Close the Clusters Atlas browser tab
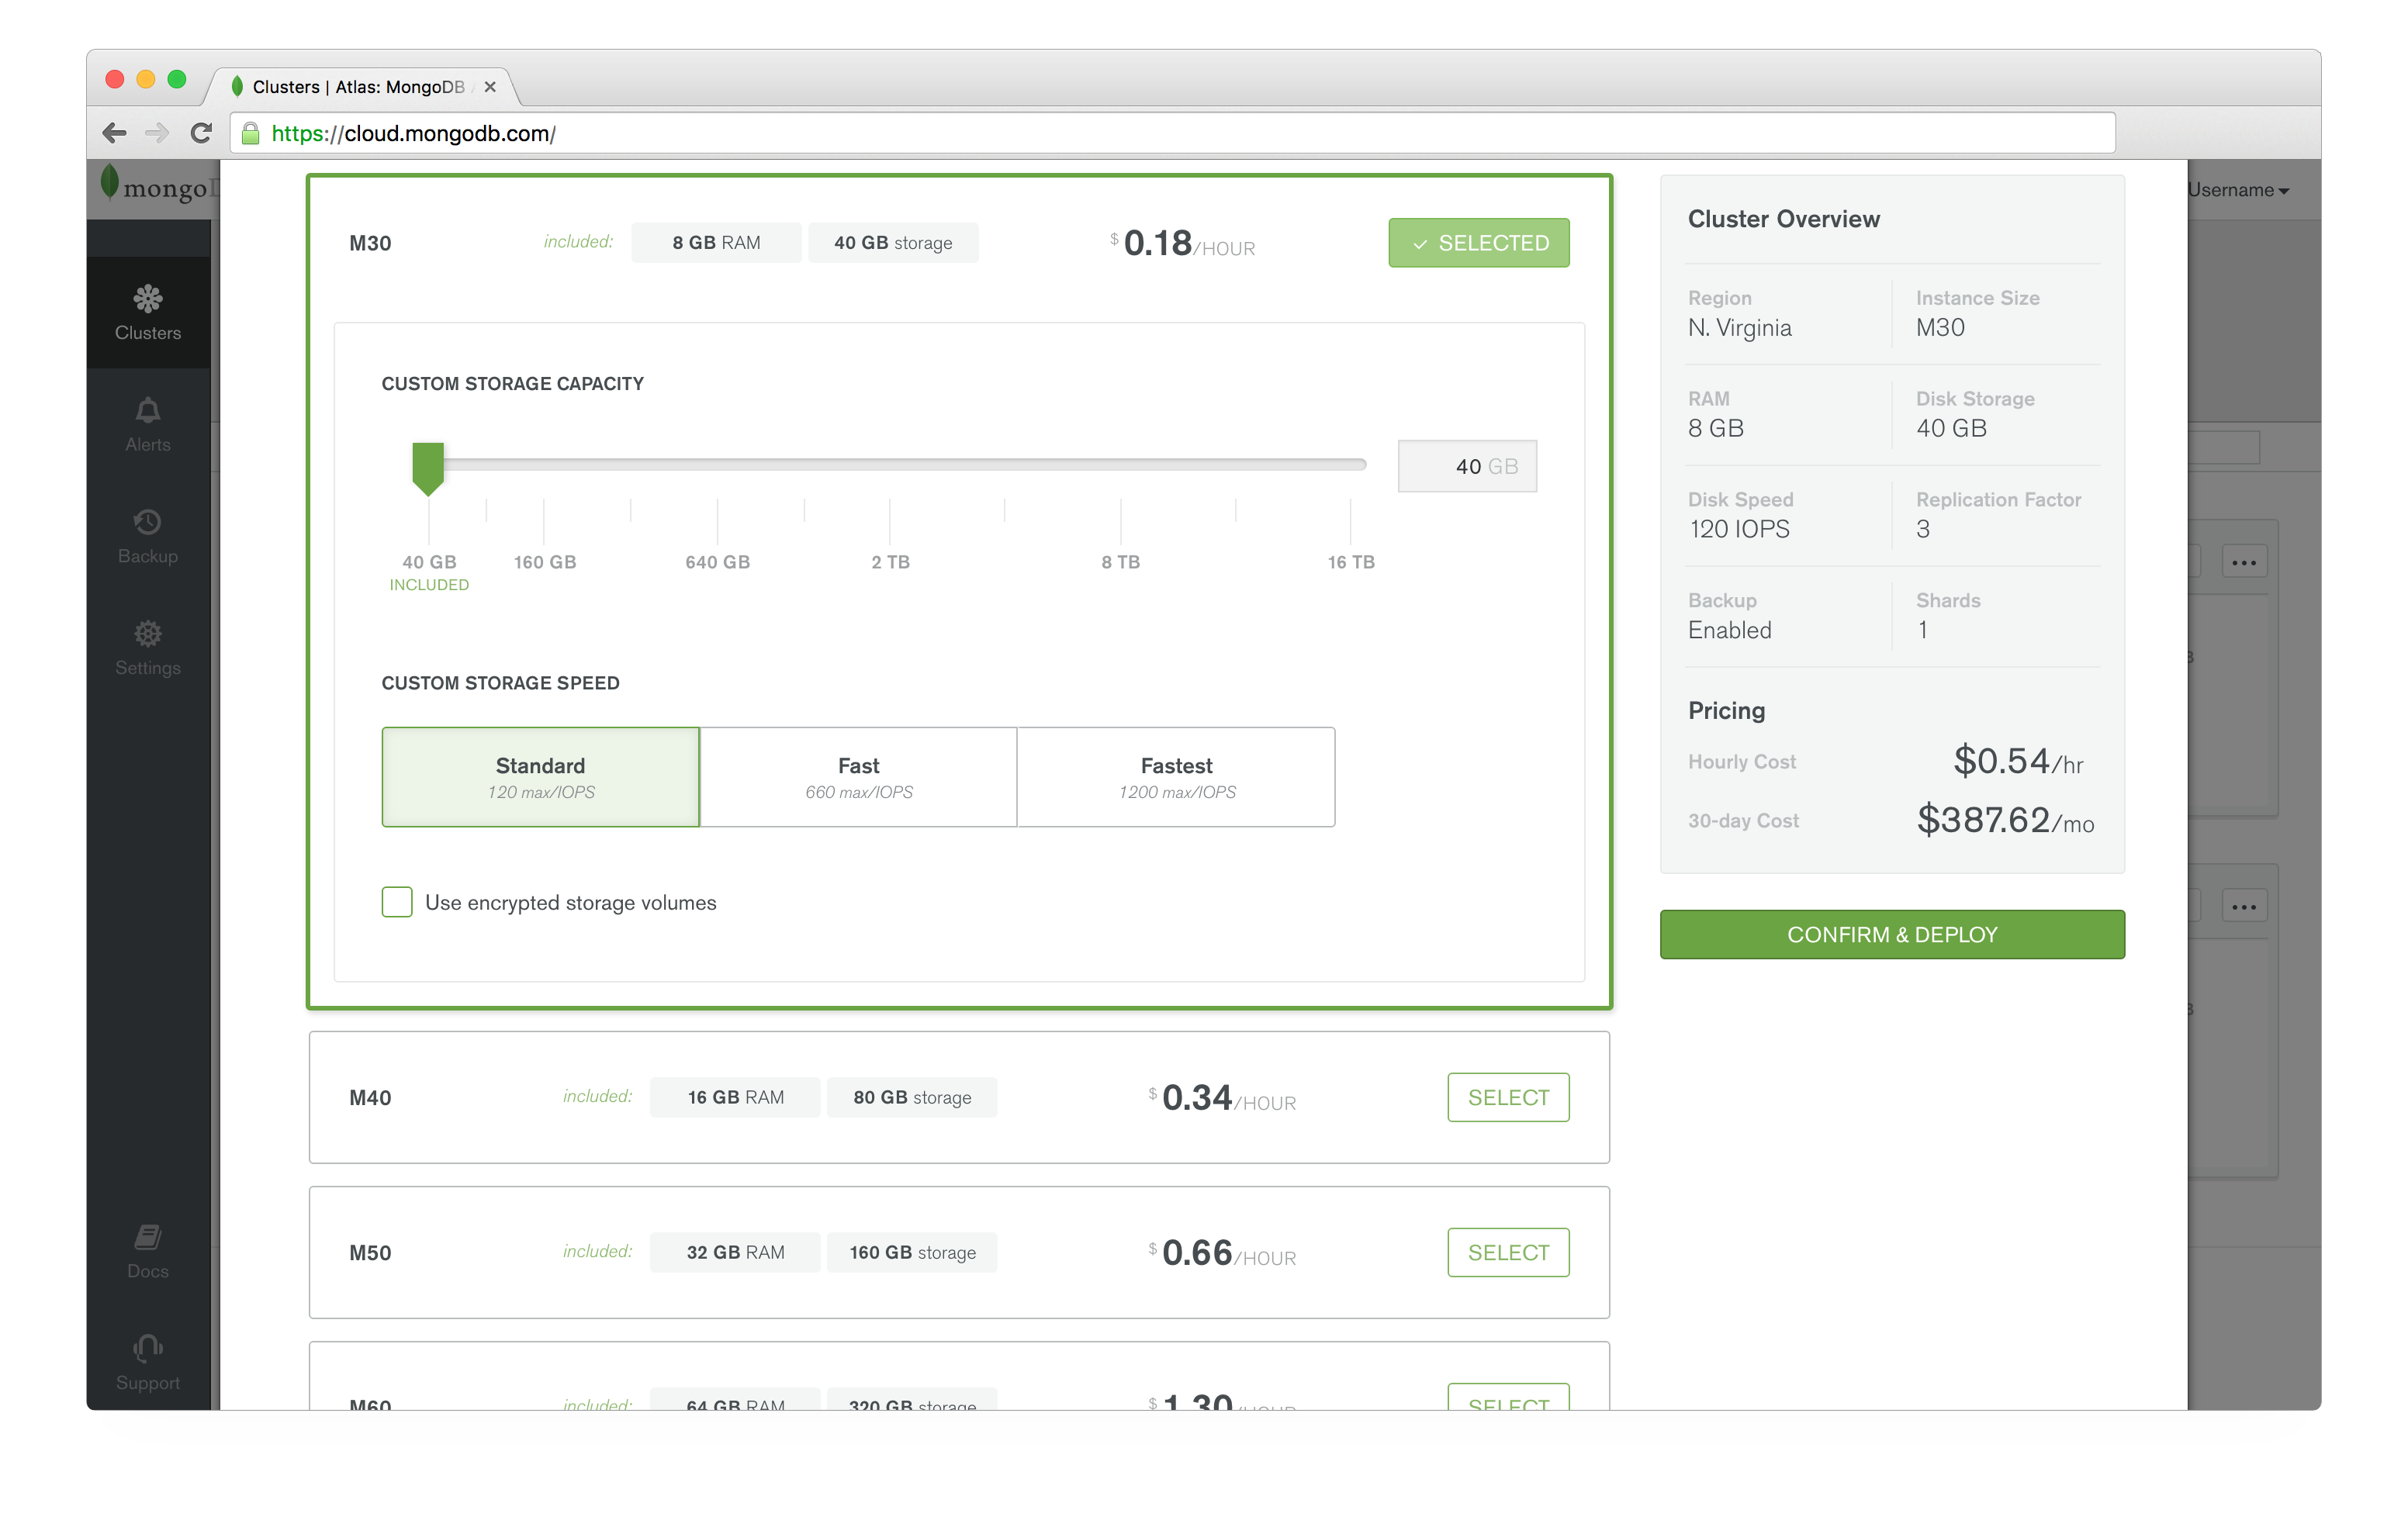The image size is (2408, 1534). 490,87
